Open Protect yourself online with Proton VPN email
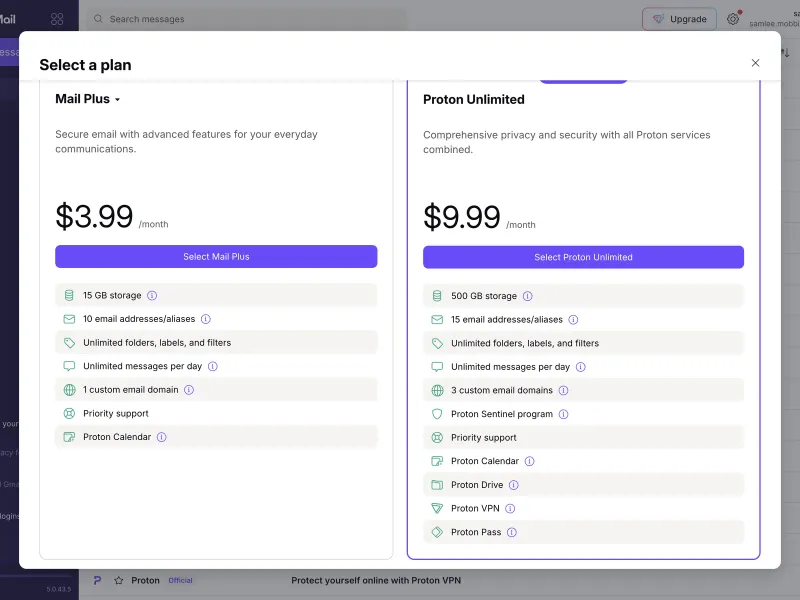 (x=376, y=581)
